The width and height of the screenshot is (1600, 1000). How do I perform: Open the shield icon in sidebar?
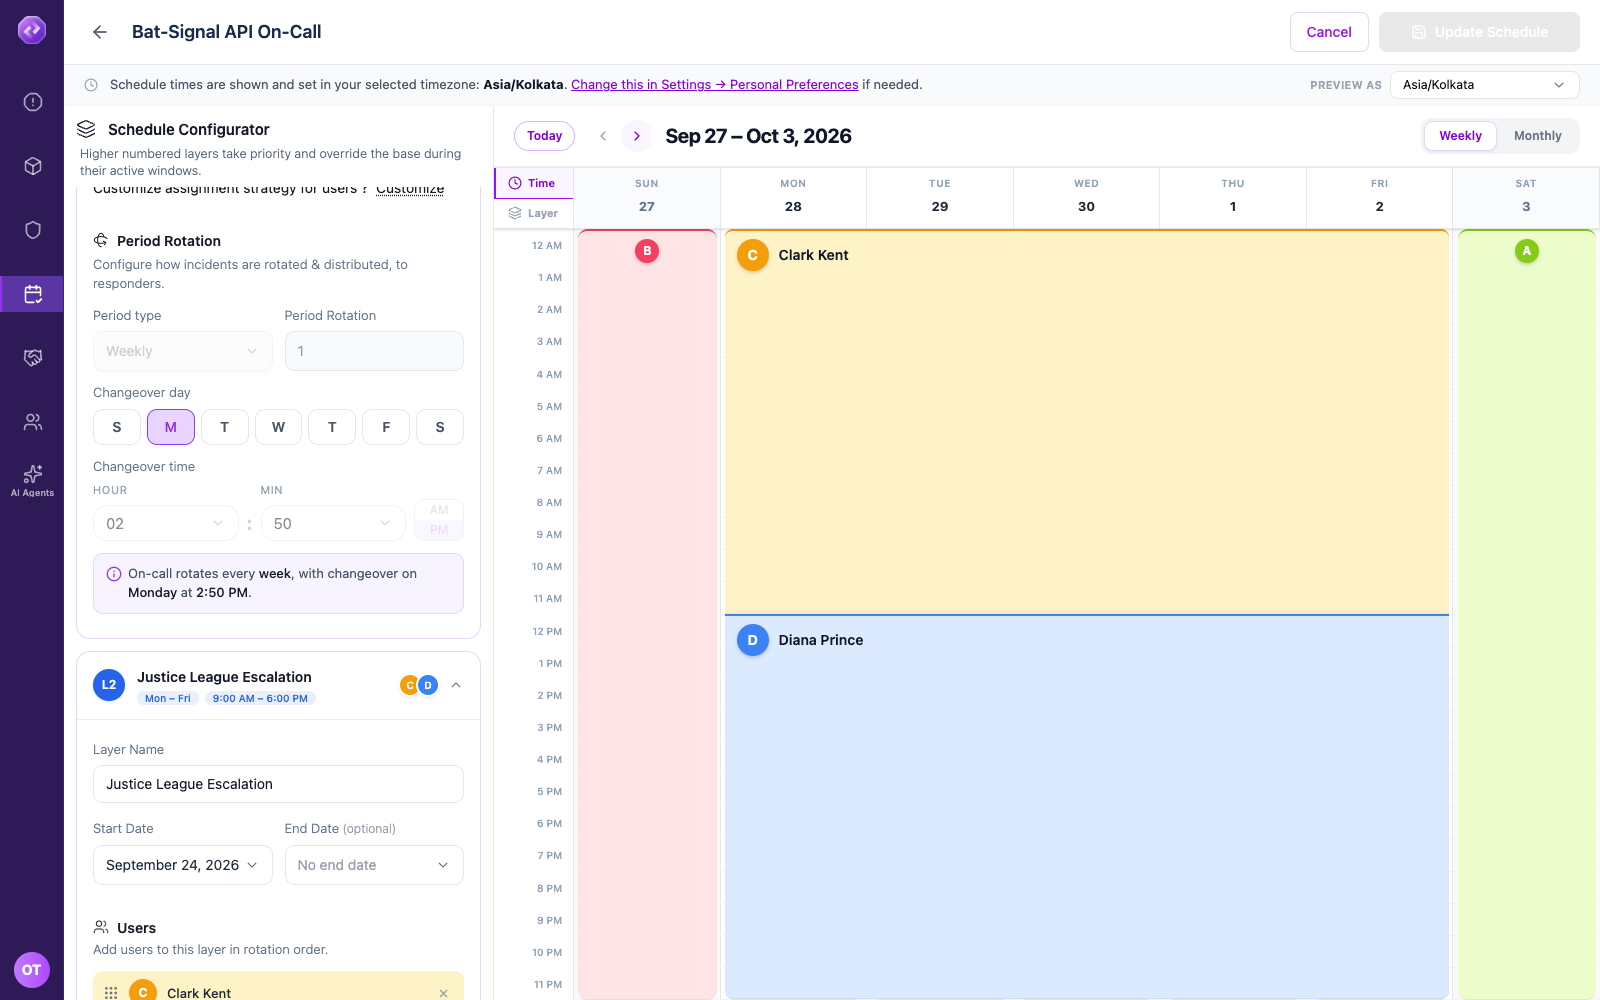pos(33,230)
